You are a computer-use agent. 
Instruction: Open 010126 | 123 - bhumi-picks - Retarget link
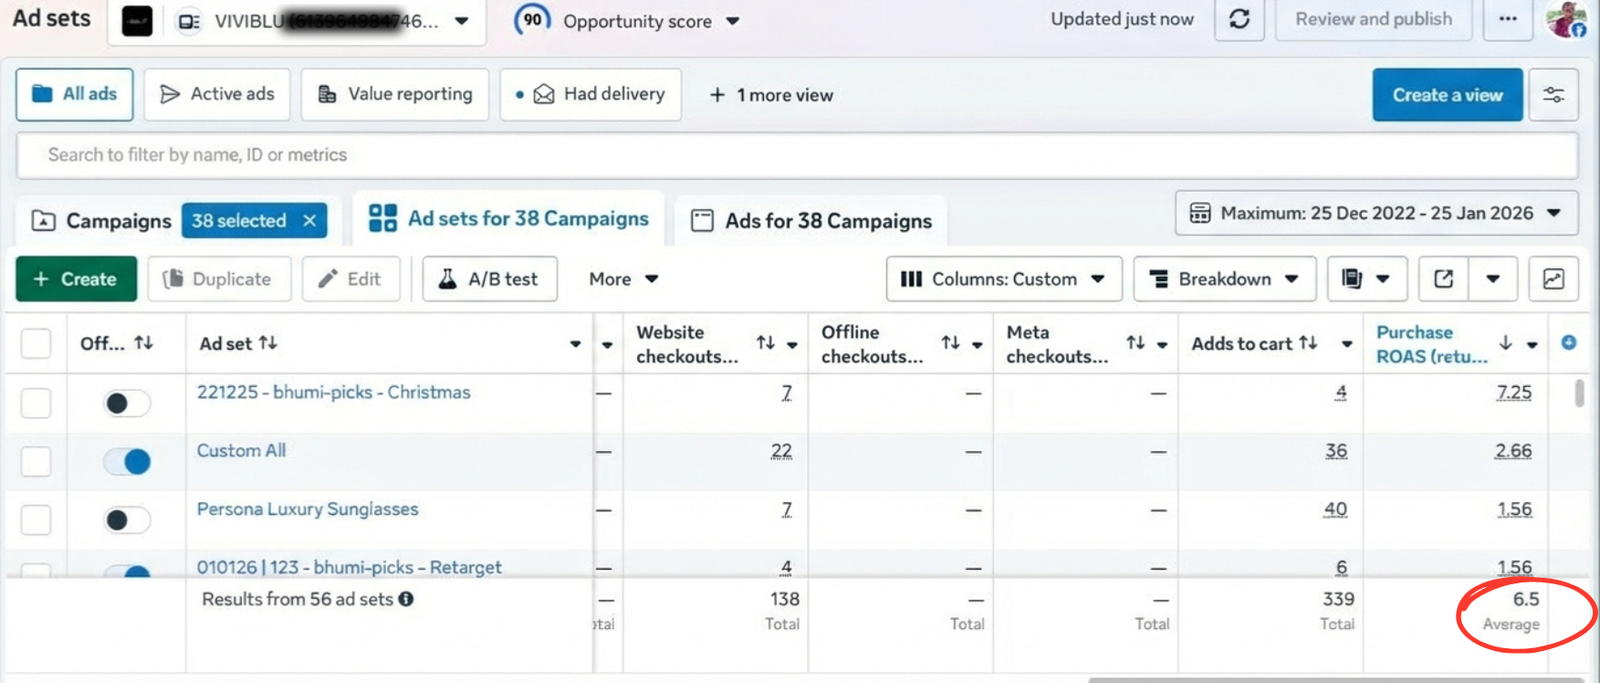pos(349,567)
